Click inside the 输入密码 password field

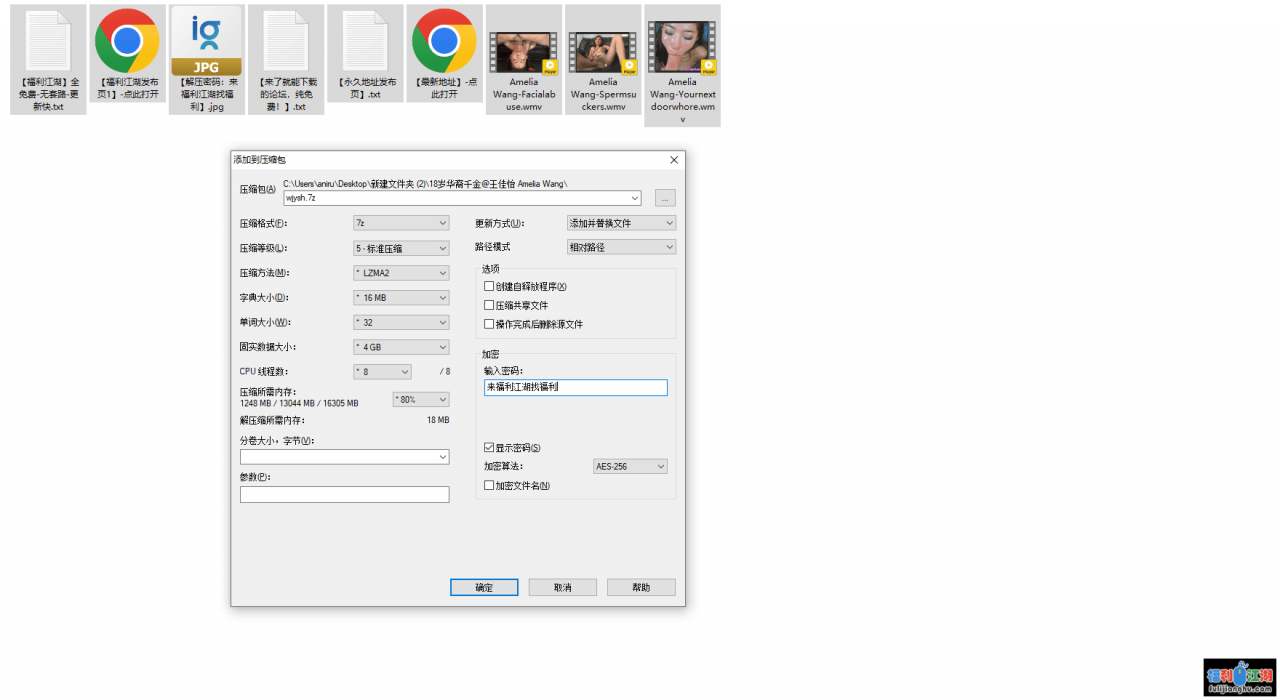click(x=575, y=388)
